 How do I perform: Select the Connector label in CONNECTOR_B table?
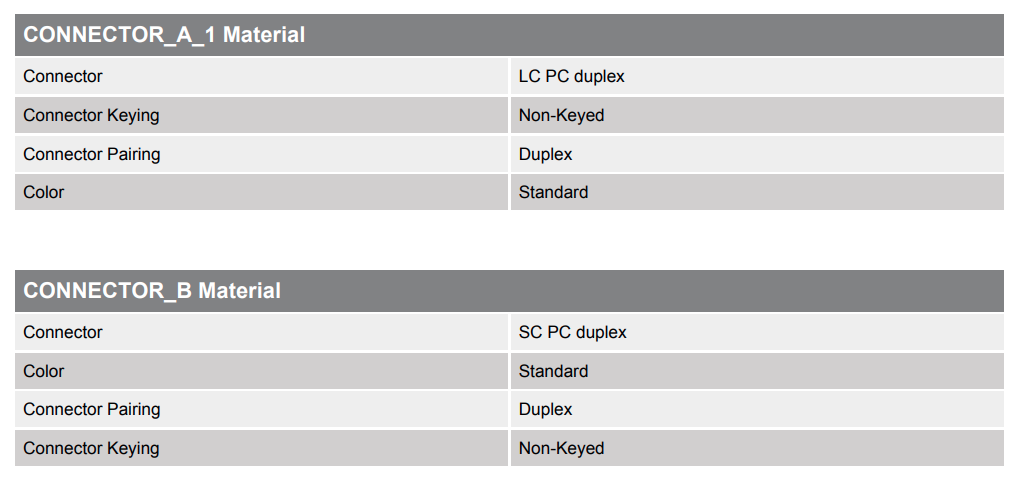pos(63,332)
